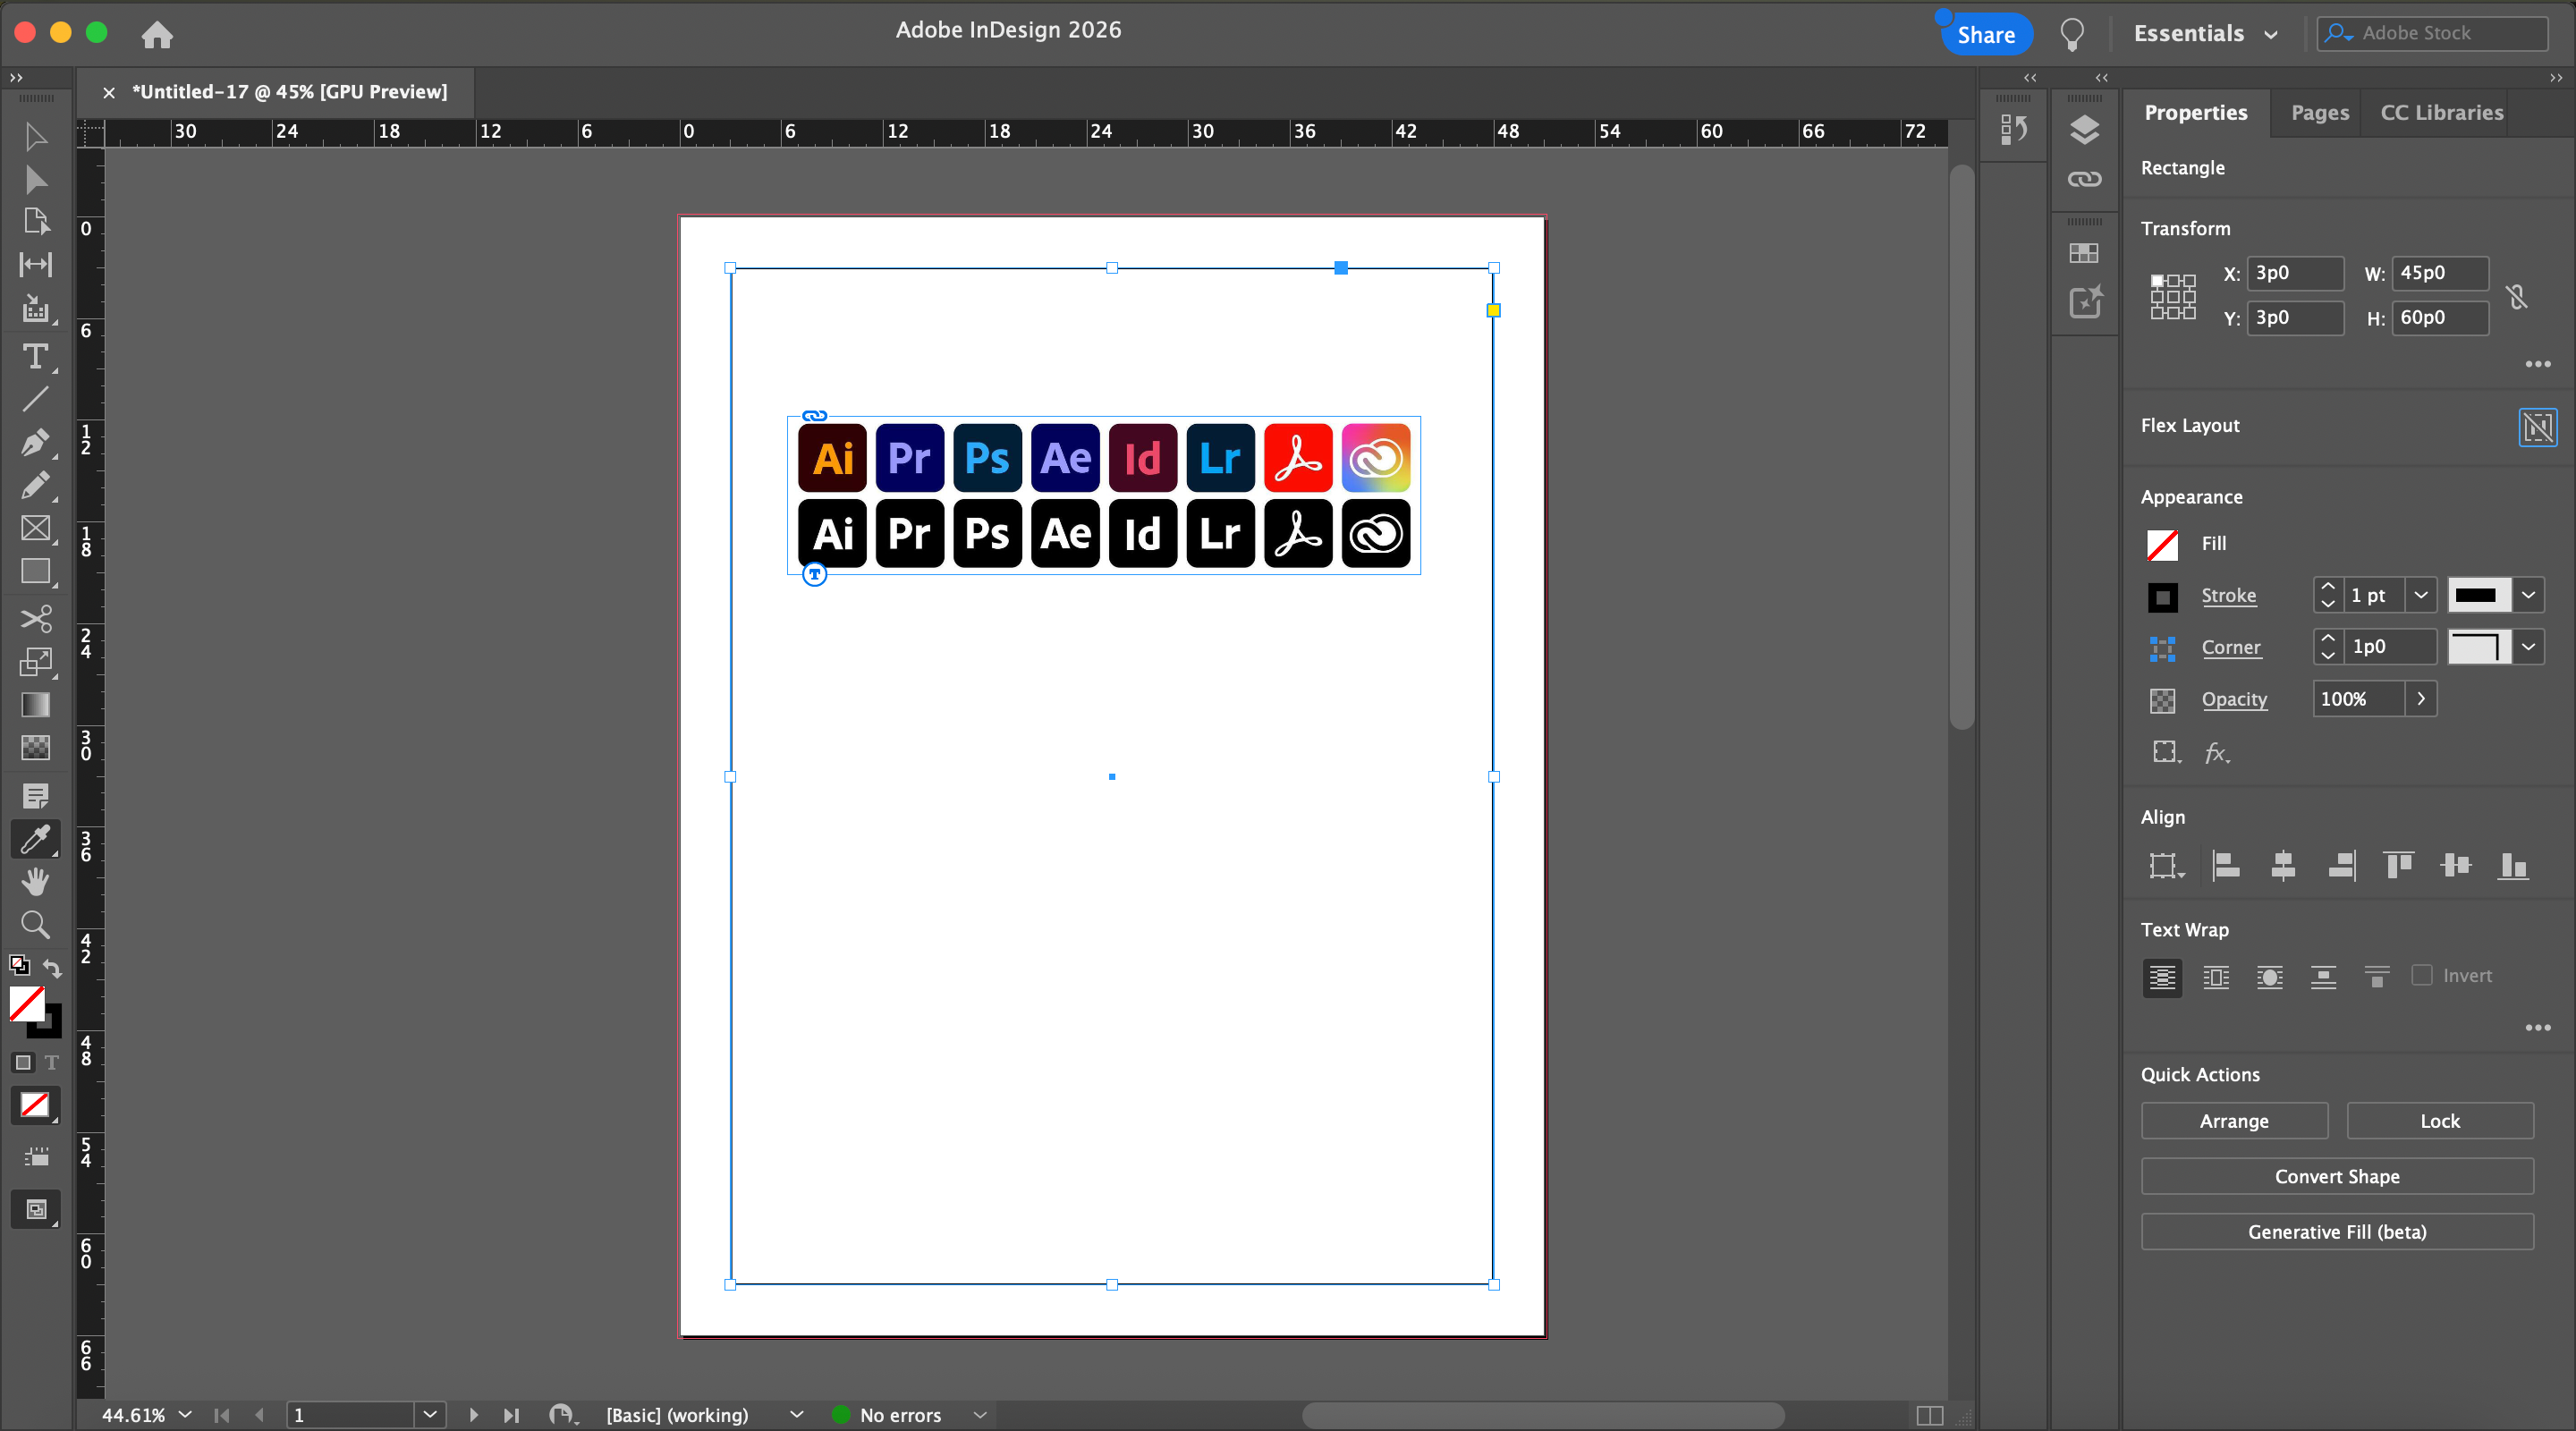
Task: Select the Scissors tool
Action: [35, 619]
